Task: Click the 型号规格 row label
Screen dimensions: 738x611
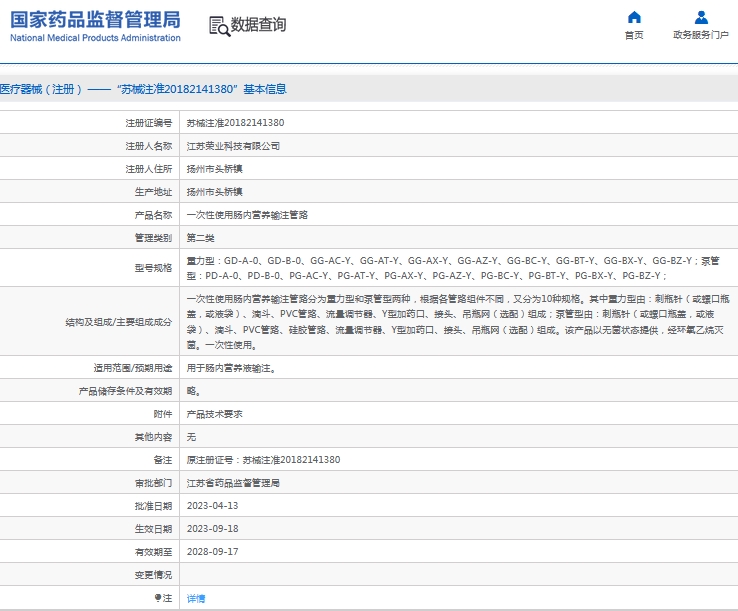Action: click(x=153, y=268)
